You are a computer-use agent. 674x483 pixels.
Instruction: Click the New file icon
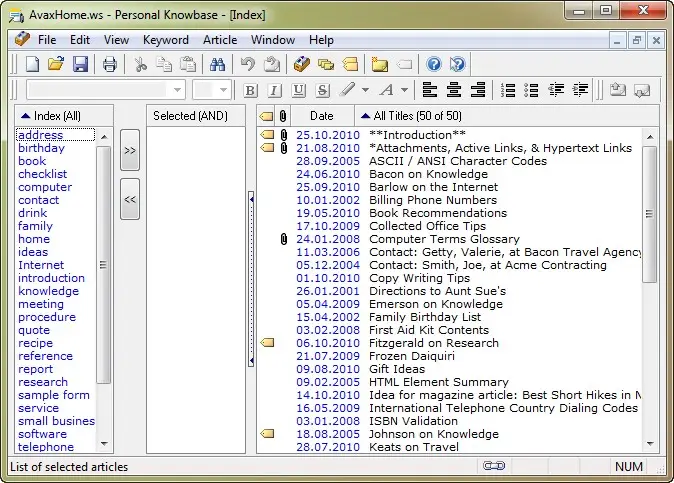(32, 65)
